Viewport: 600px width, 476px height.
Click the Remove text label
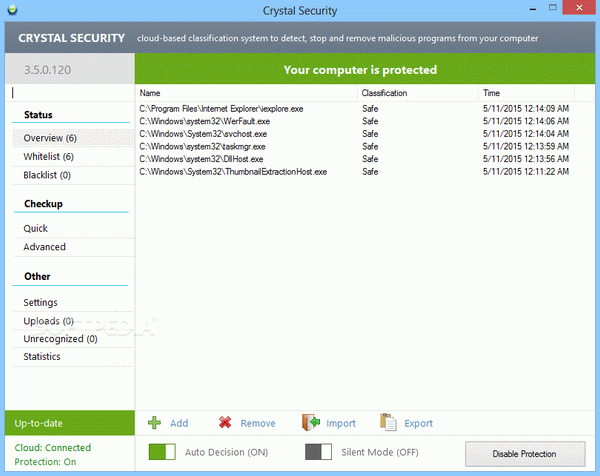(x=258, y=423)
